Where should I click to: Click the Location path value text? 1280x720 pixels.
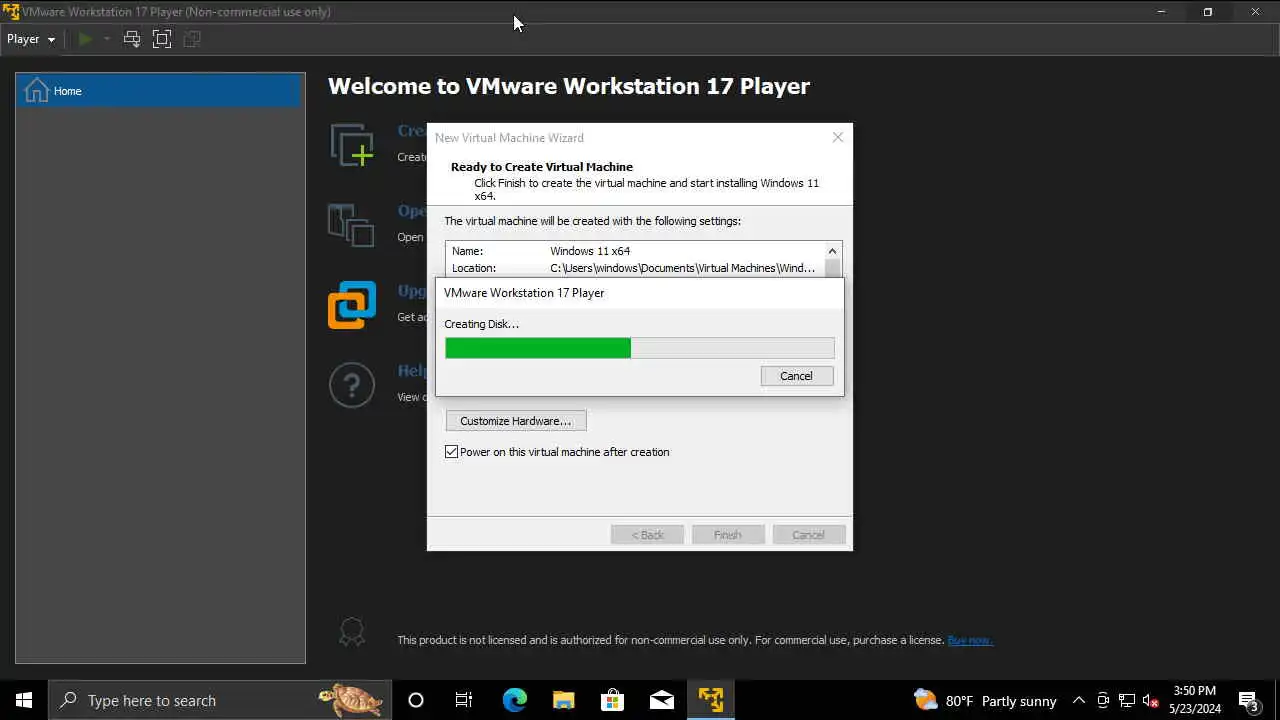pyautogui.click(x=683, y=268)
